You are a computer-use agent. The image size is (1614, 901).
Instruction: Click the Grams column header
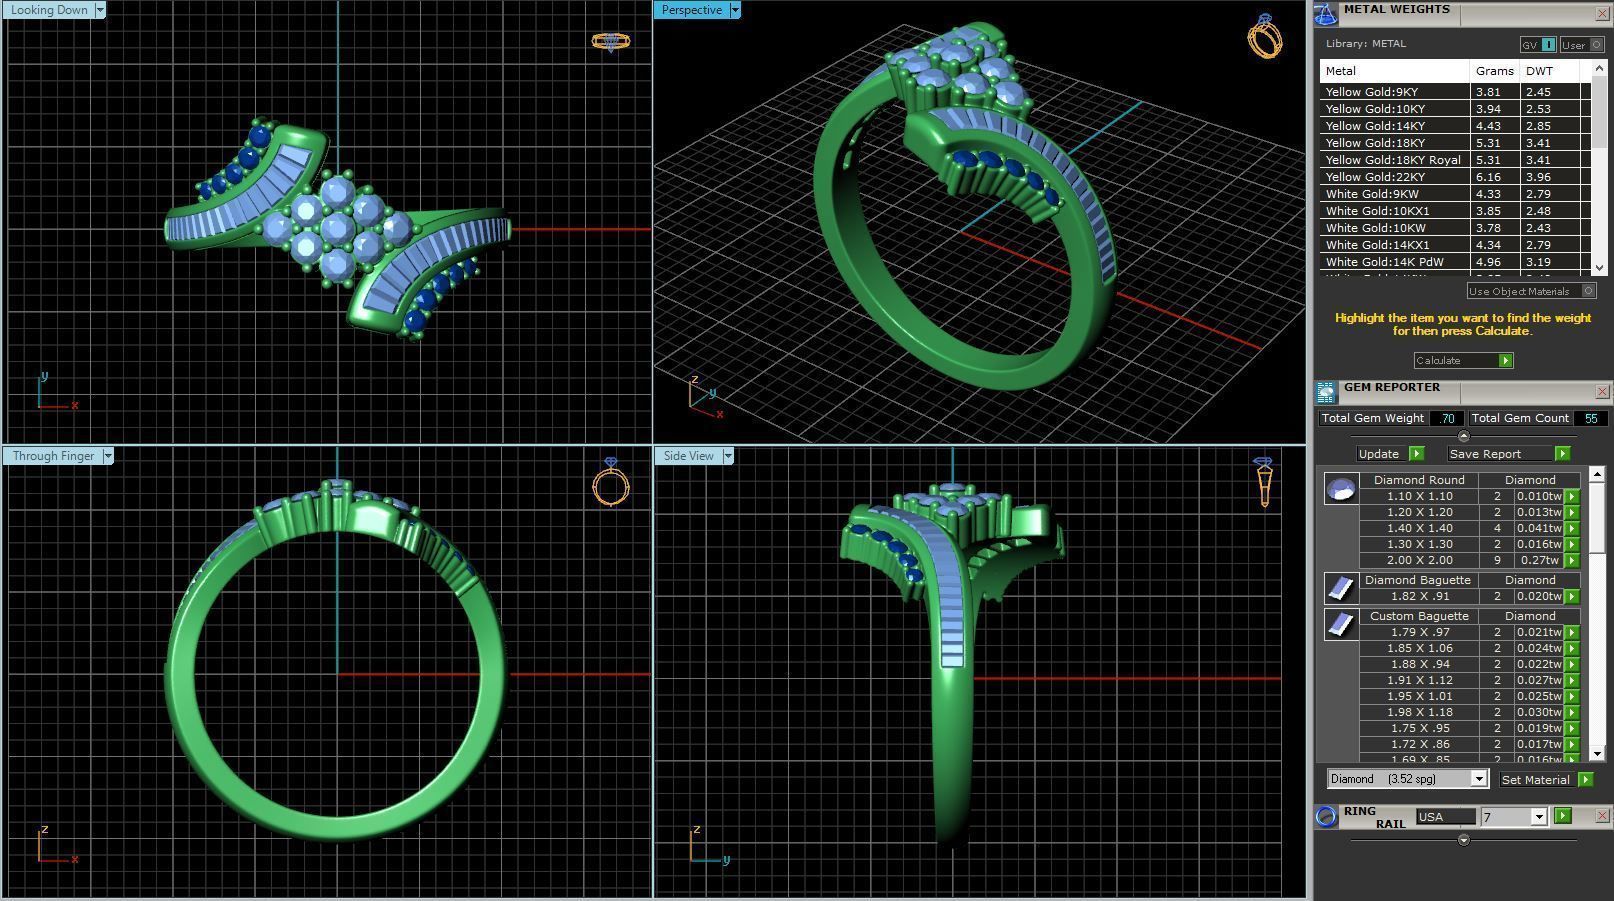tap(1494, 71)
